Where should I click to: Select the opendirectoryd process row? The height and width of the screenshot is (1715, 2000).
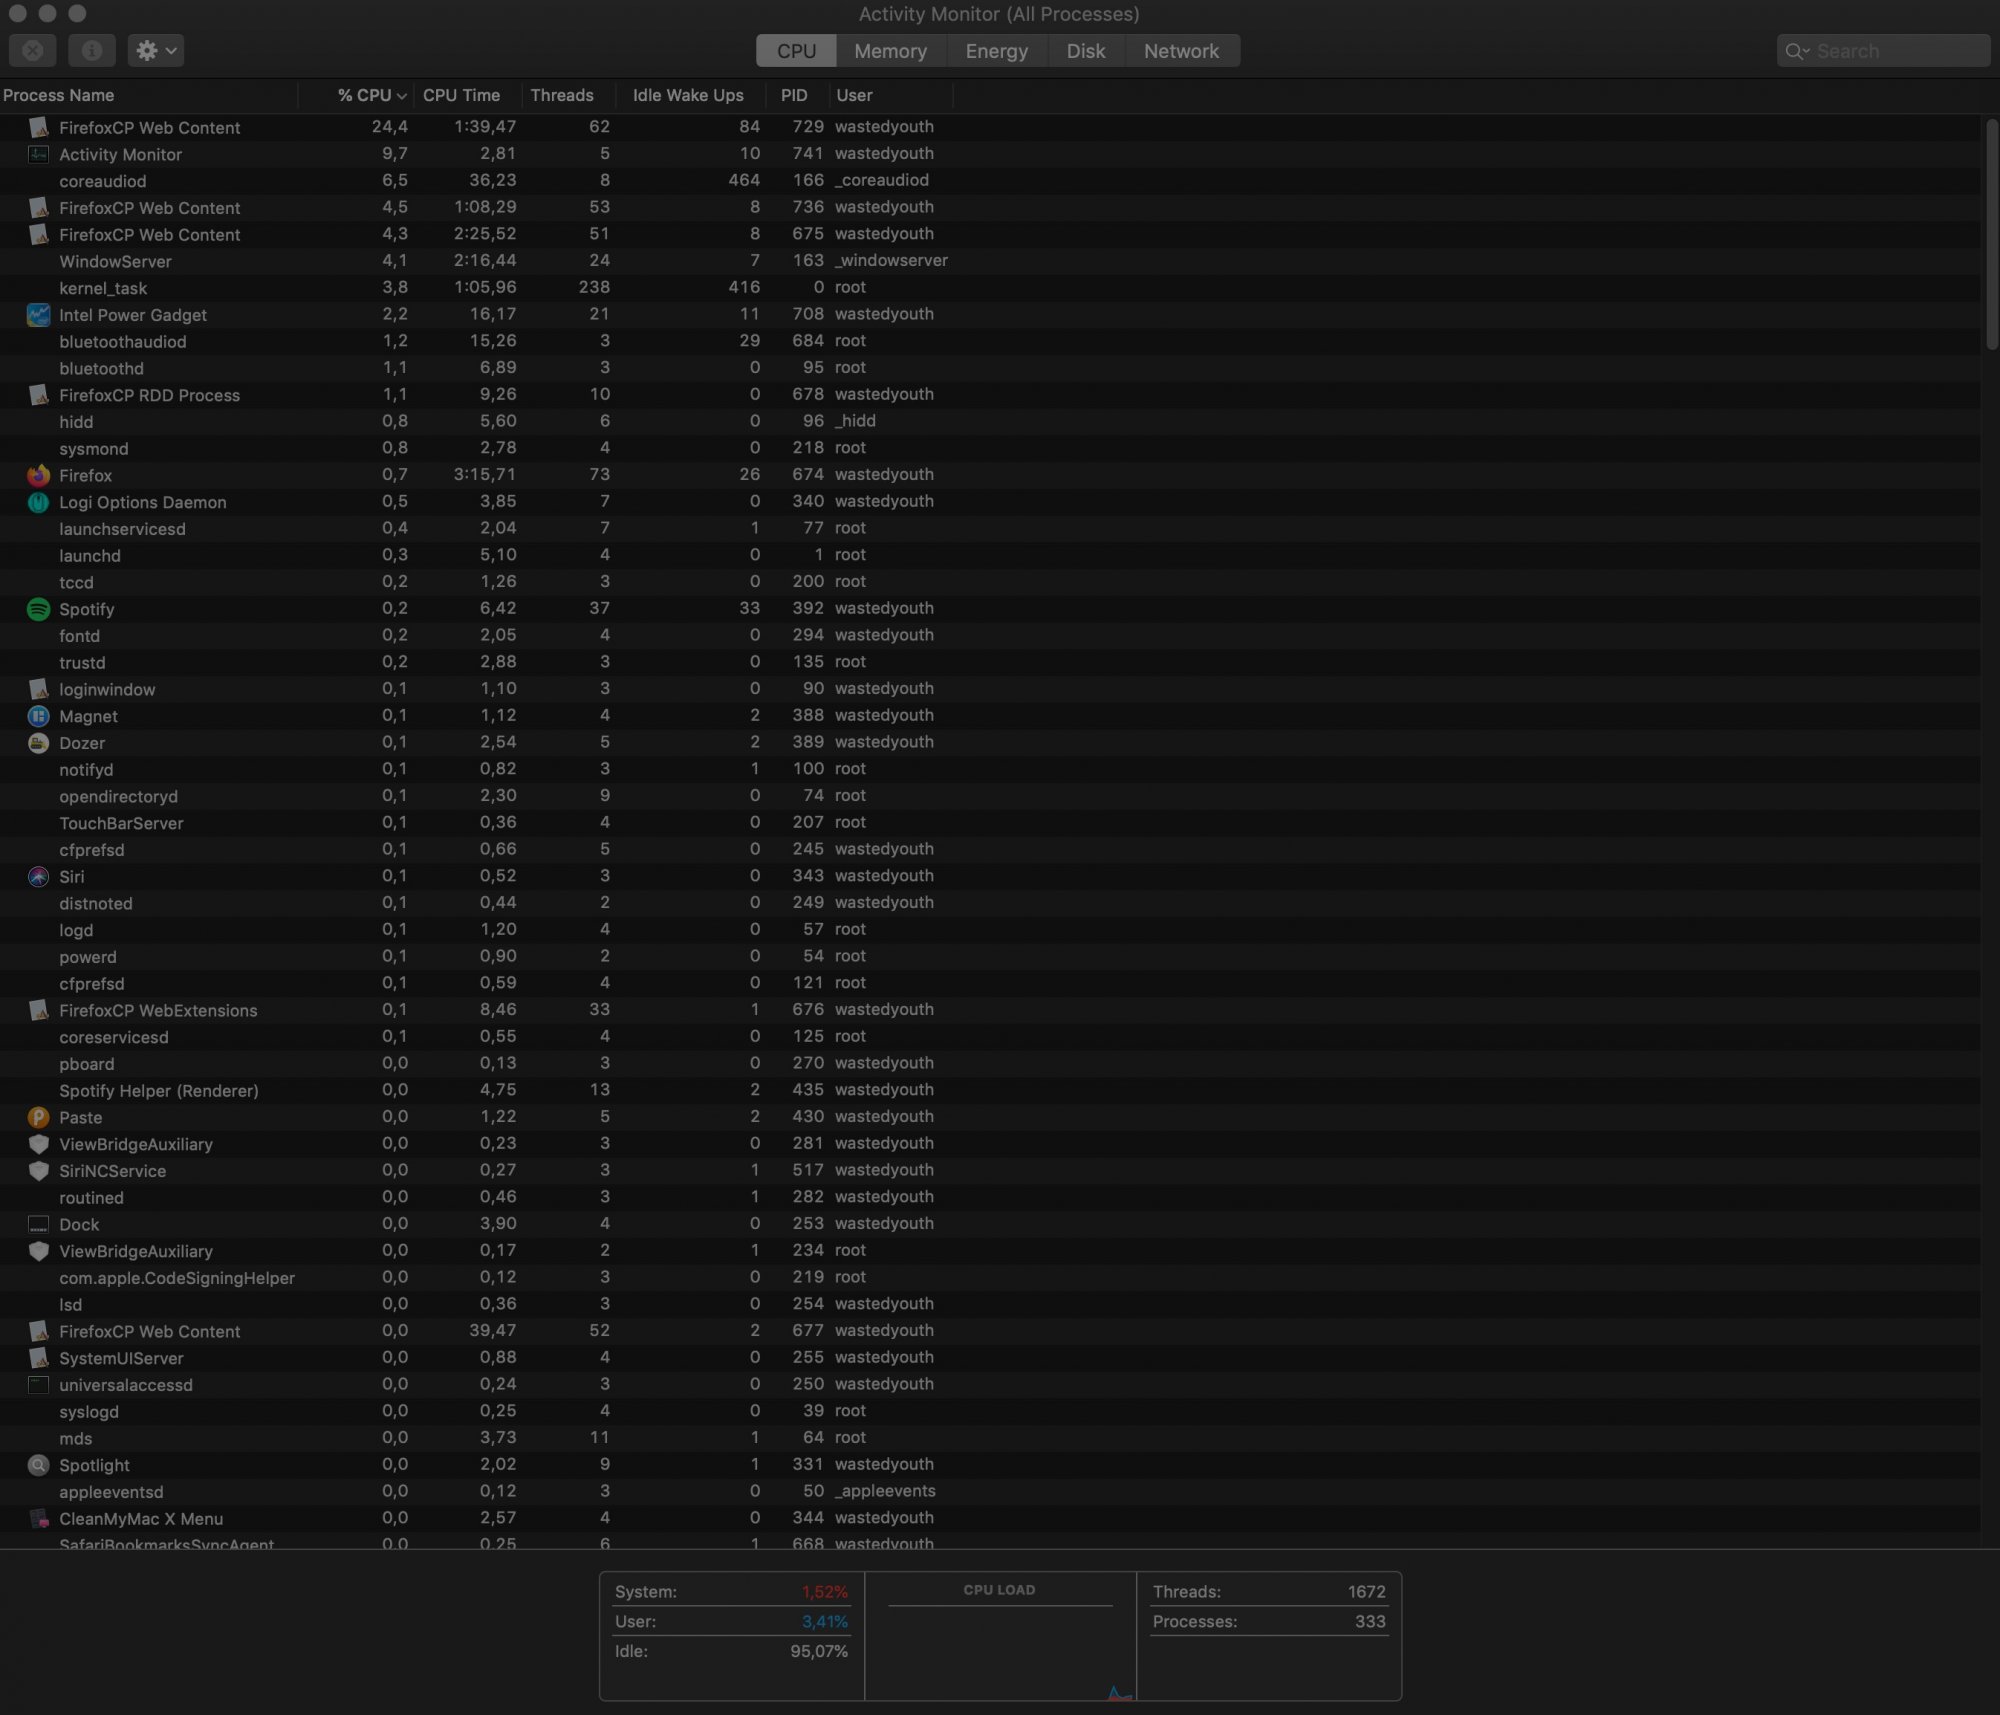tap(990, 796)
